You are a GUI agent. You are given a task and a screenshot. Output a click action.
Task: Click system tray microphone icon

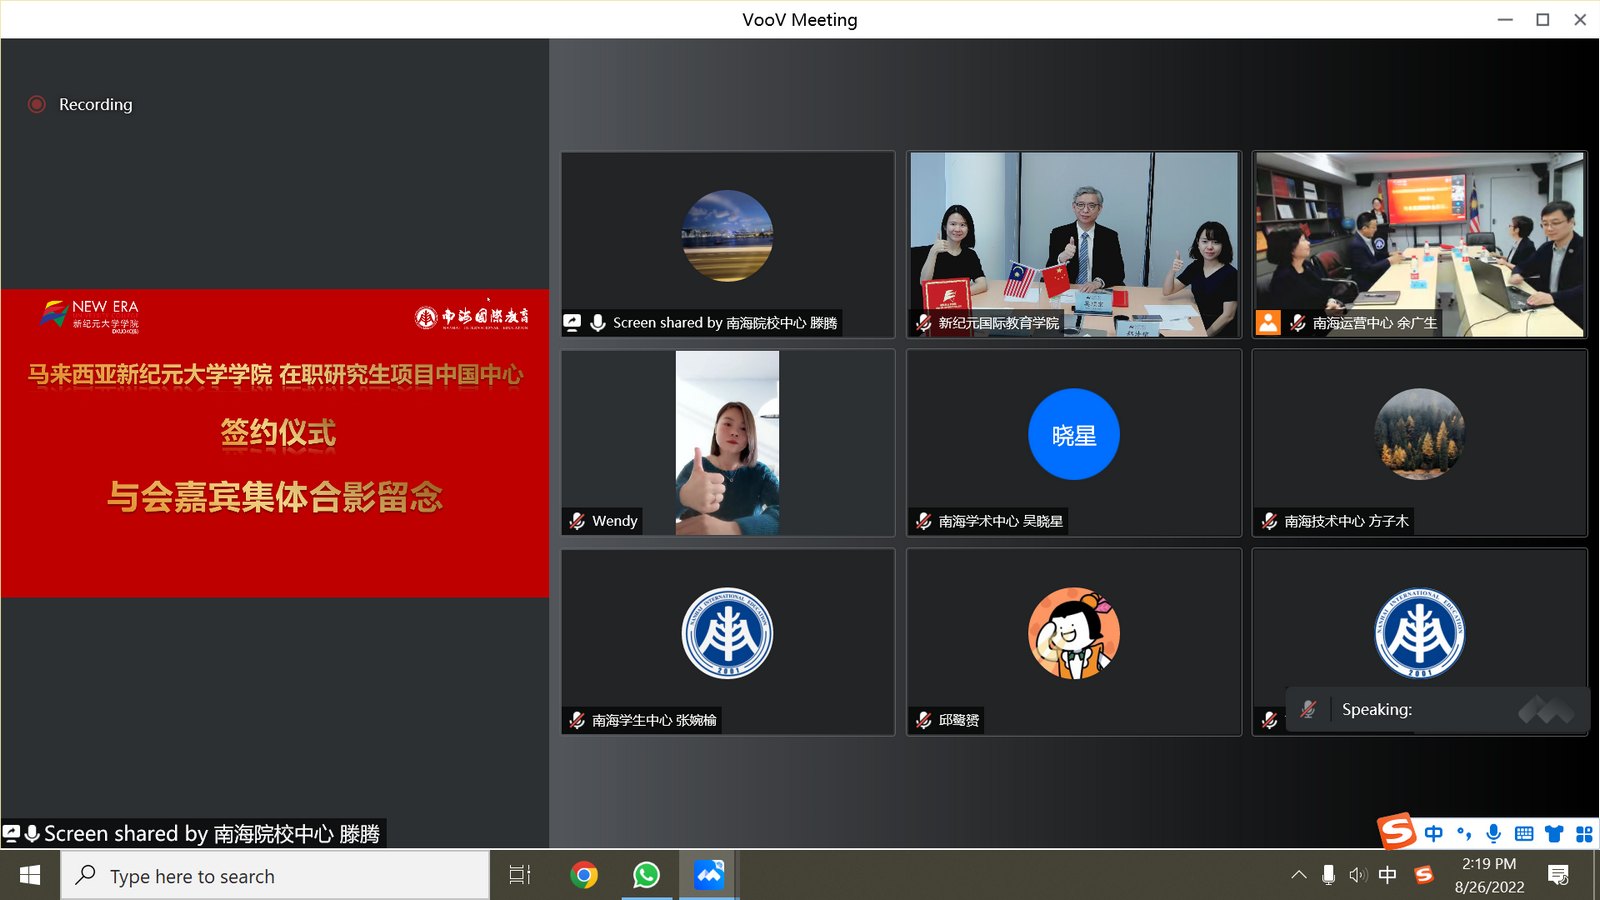1328,876
